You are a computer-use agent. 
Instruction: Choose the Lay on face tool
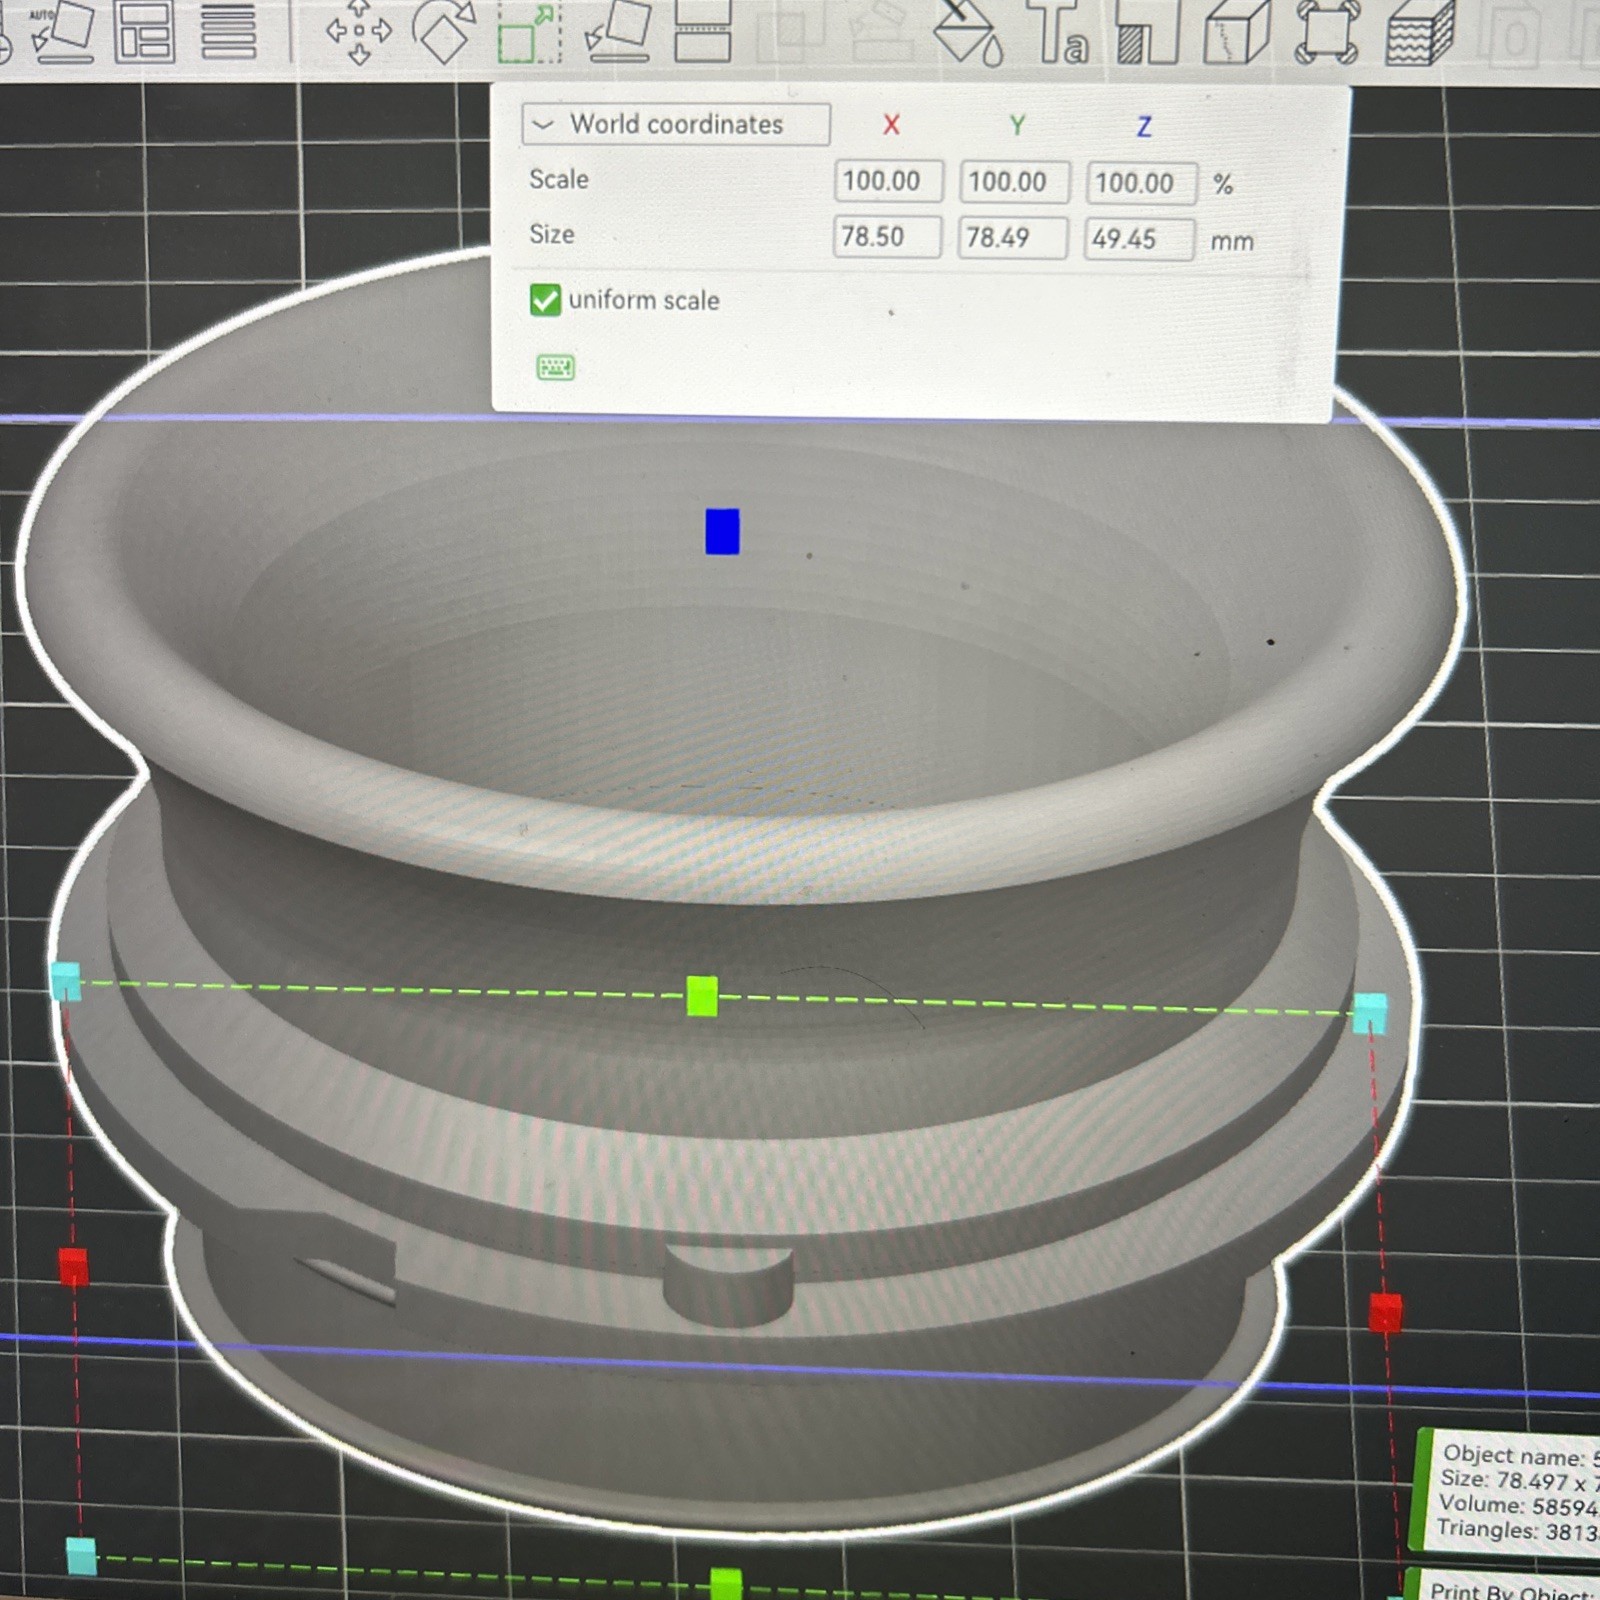pyautogui.click(x=617, y=30)
